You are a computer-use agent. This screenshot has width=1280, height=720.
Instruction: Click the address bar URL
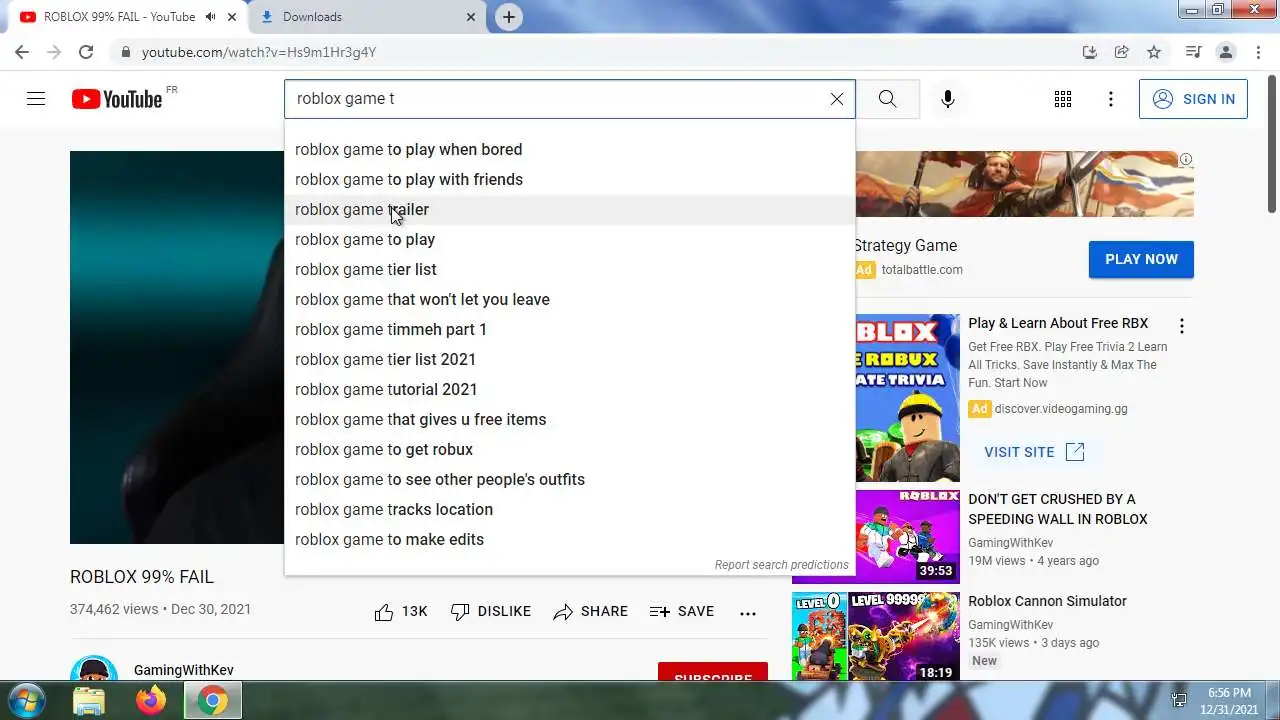259,52
